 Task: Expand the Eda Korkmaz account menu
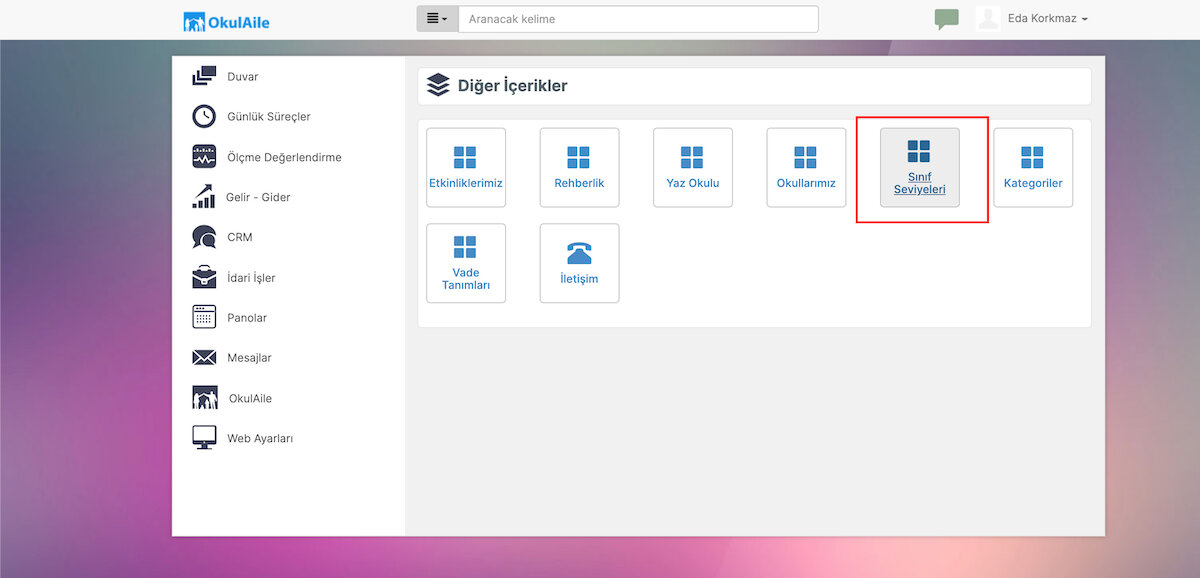1048,19
